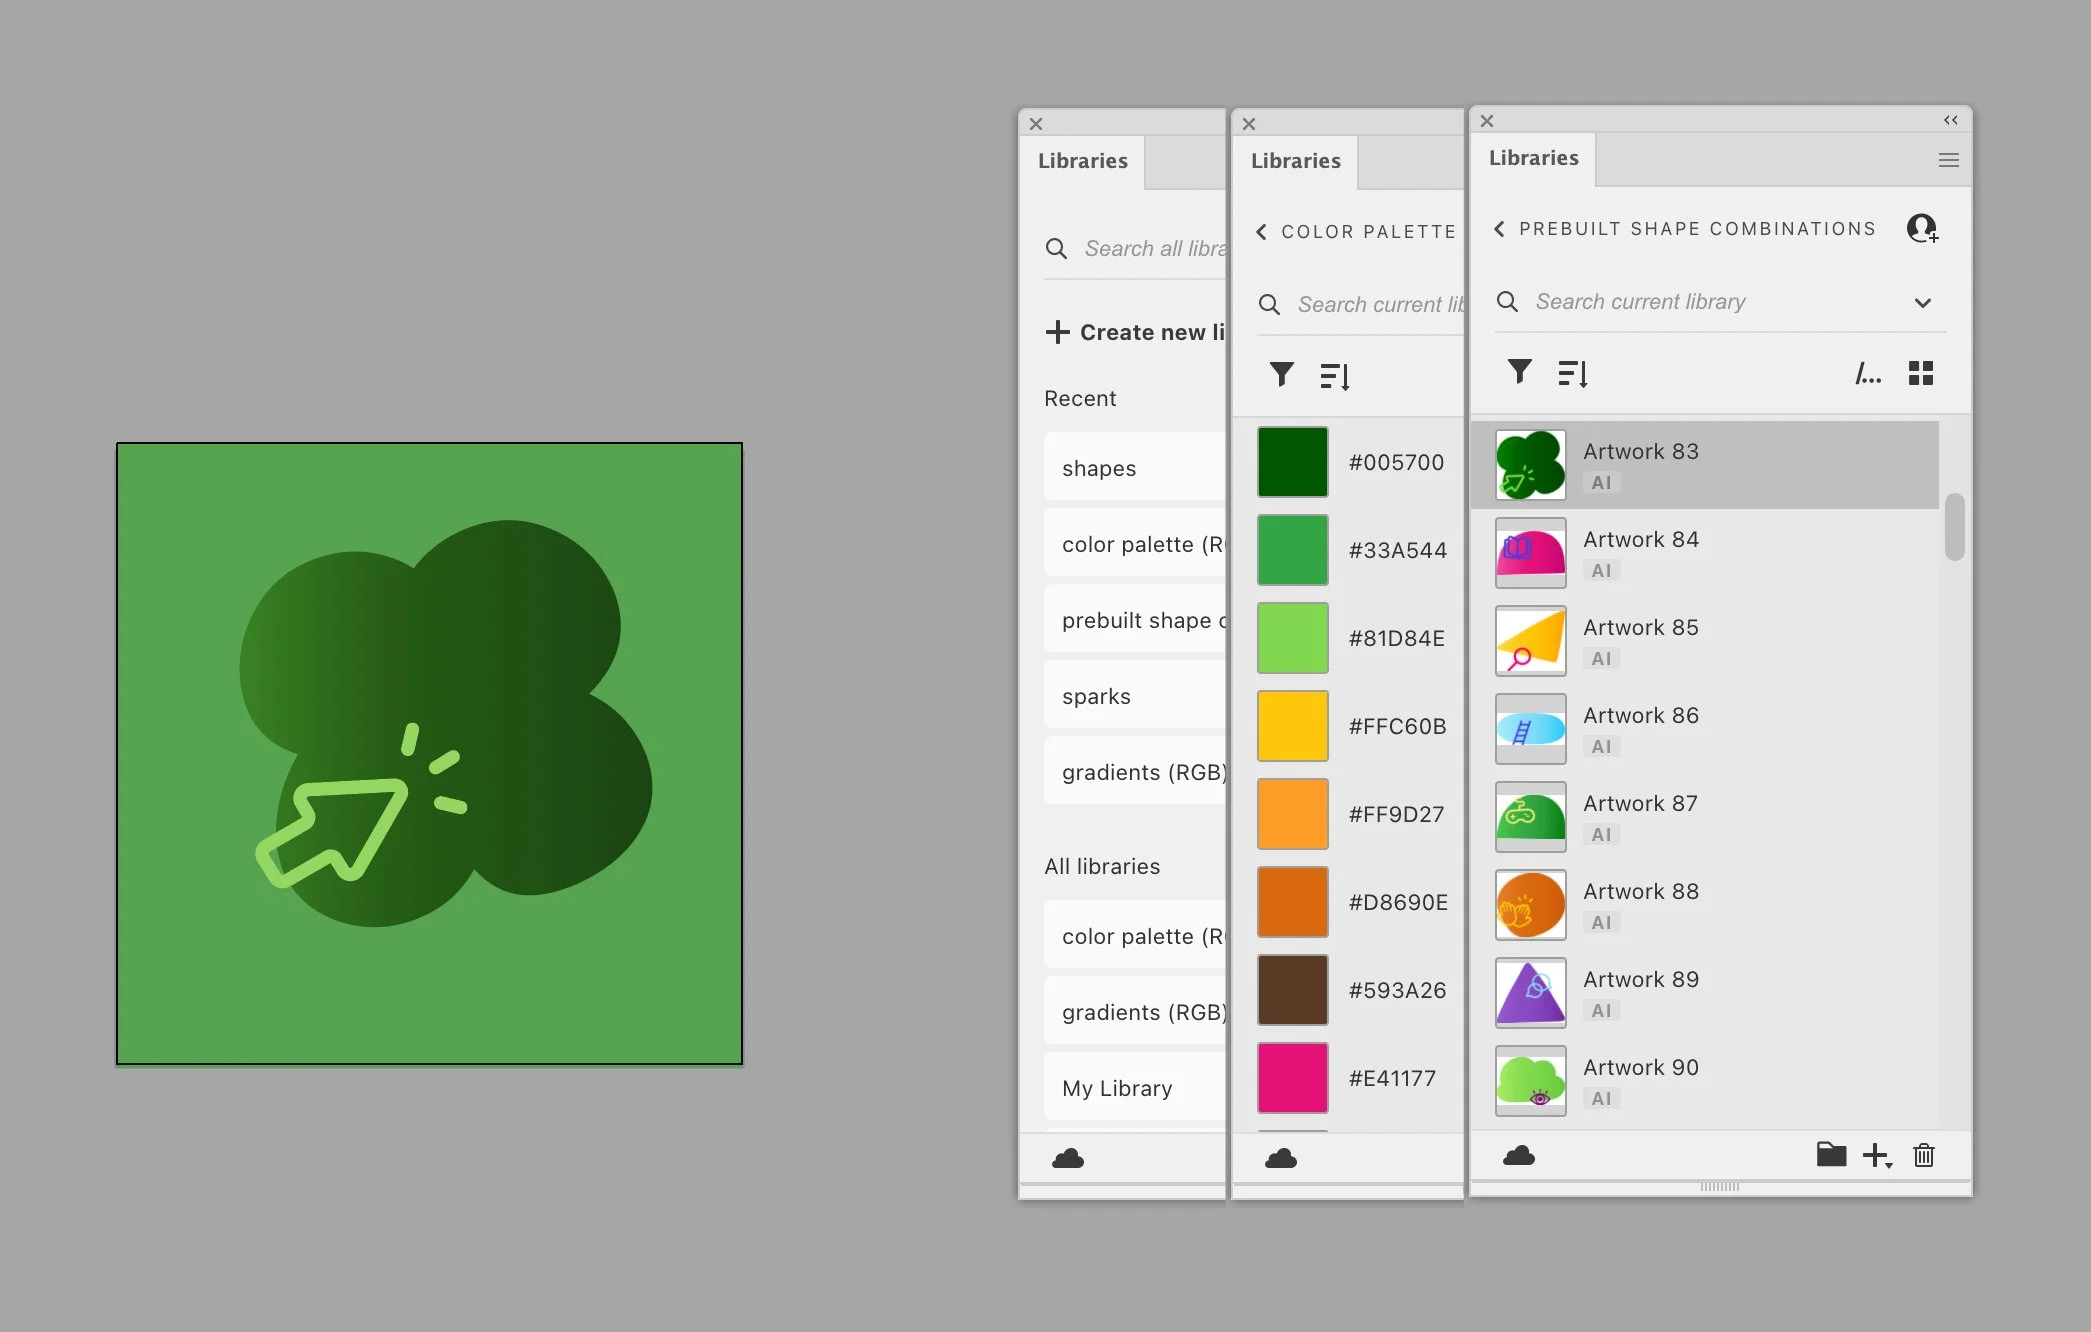Click the filter icon in Prebuilt Shape Combinations panel

[1519, 372]
